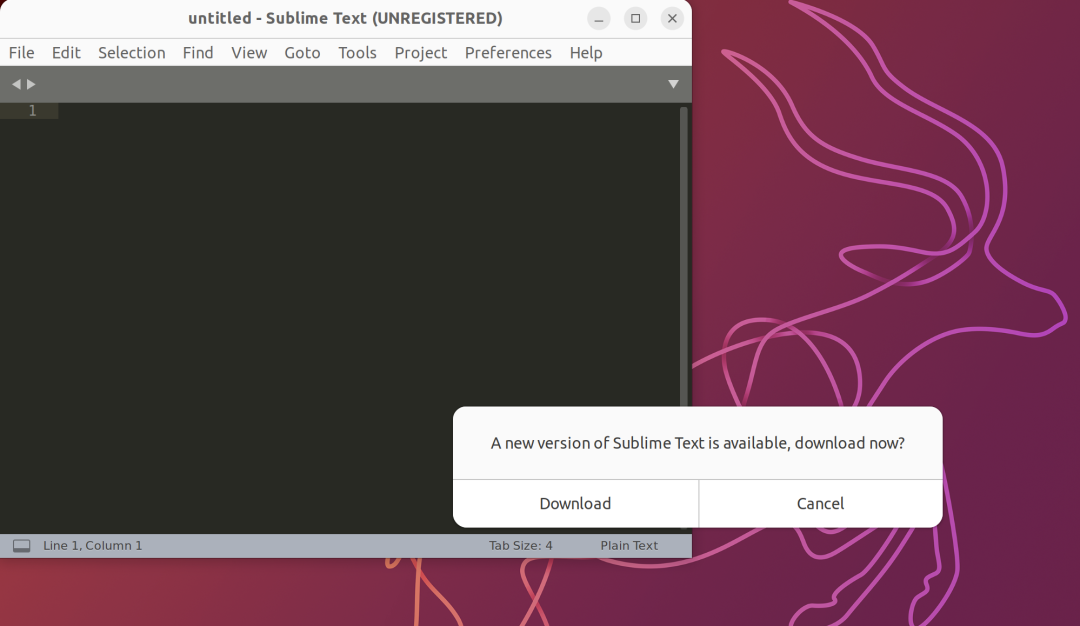
Task: Open the Find menu
Action: point(198,53)
